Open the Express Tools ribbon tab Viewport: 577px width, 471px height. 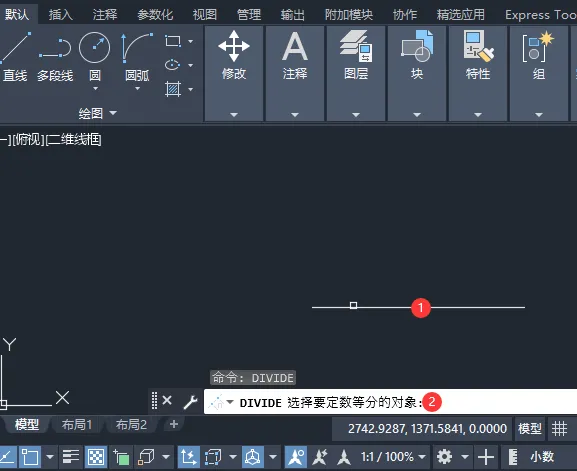click(x=540, y=15)
